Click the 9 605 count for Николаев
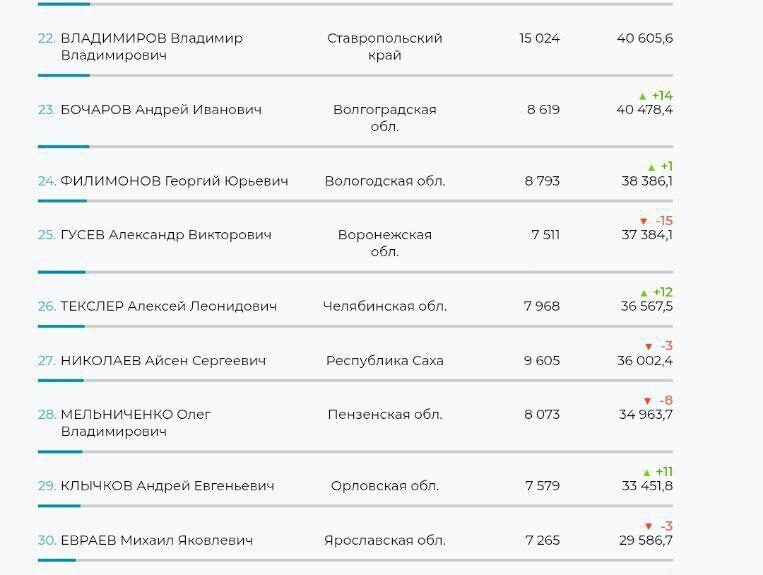Image resolution: width=763 pixels, height=575 pixels. [541, 360]
